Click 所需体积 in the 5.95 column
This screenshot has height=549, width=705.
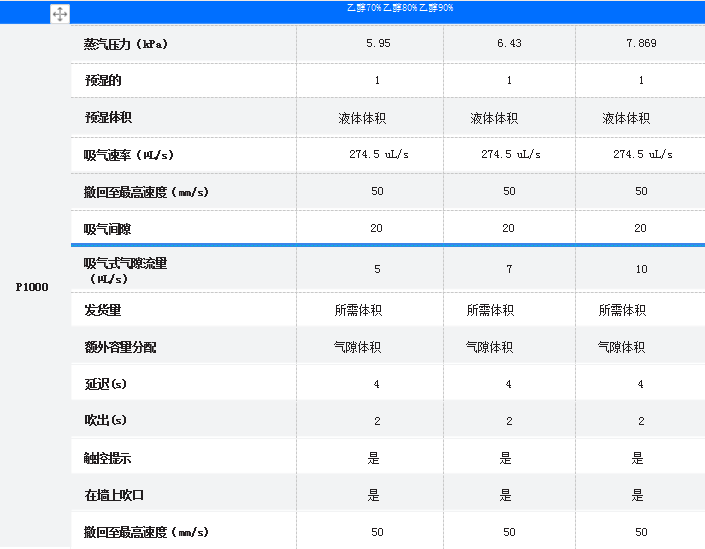tap(358, 310)
